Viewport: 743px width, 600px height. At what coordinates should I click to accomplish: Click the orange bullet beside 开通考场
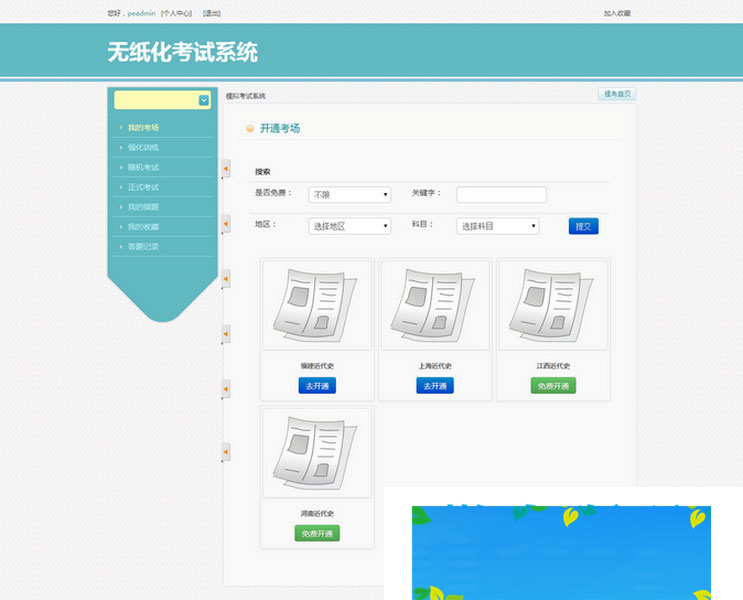click(250, 128)
